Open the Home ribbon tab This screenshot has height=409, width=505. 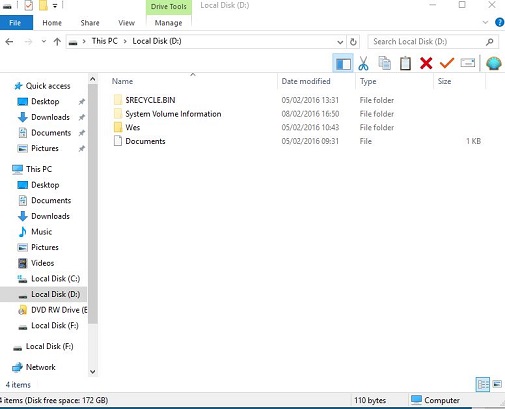52,23
